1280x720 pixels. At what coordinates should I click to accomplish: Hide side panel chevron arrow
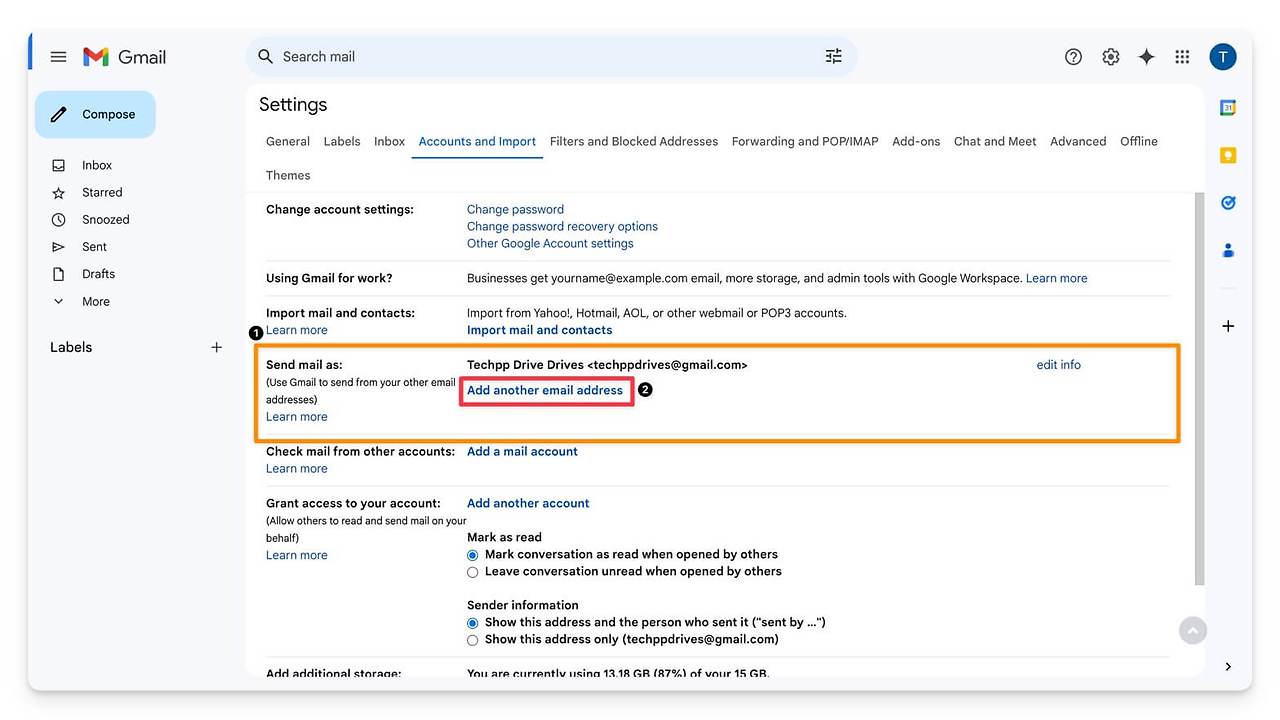(x=1228, y=667)
